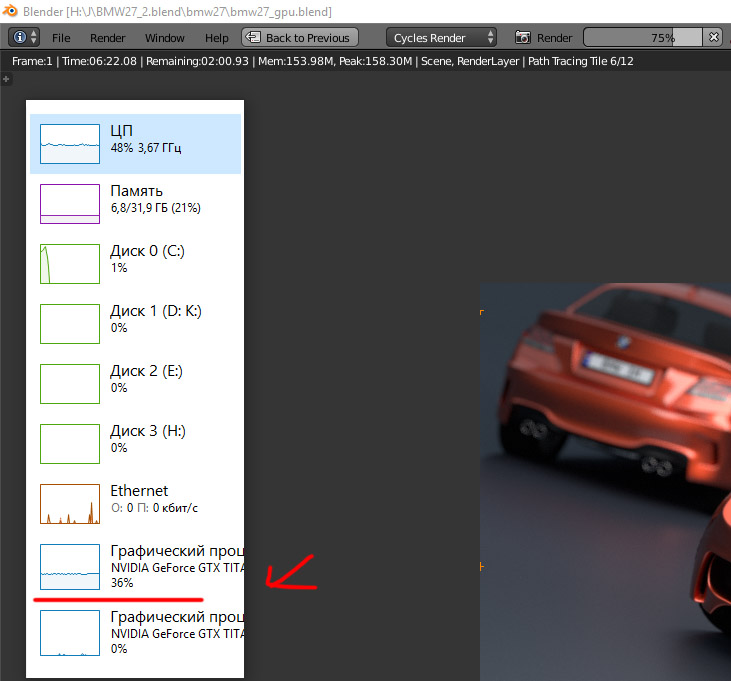Image resolution: width=731 pixels, height=681 pixels.
Task: Select the Диск 1 (D: K:) entry
Action: tap(135, 324)
